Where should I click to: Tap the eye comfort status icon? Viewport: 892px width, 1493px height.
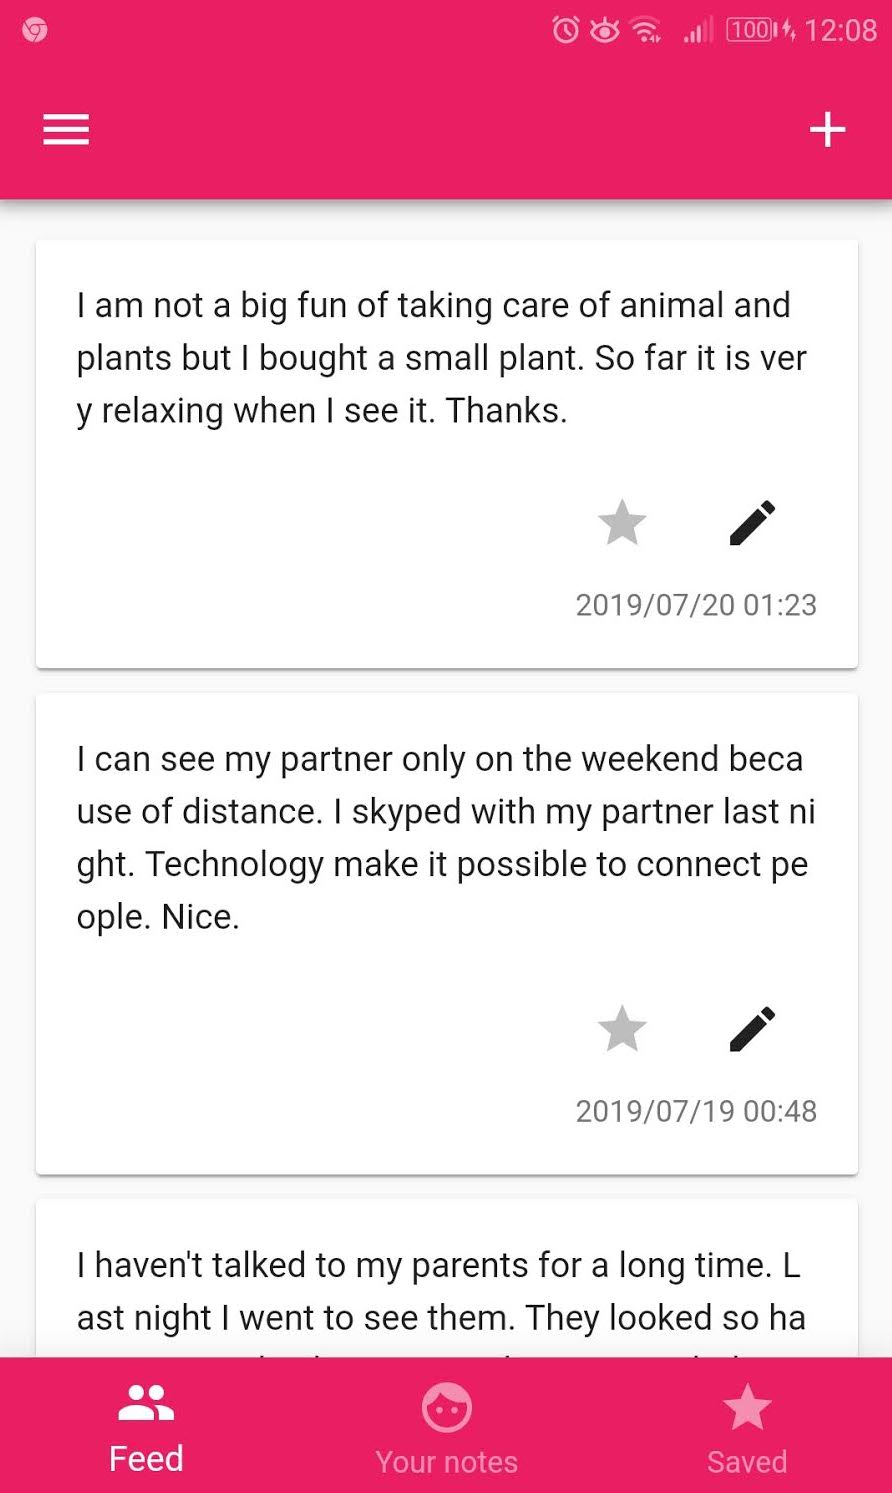click(x=604, y=30)
